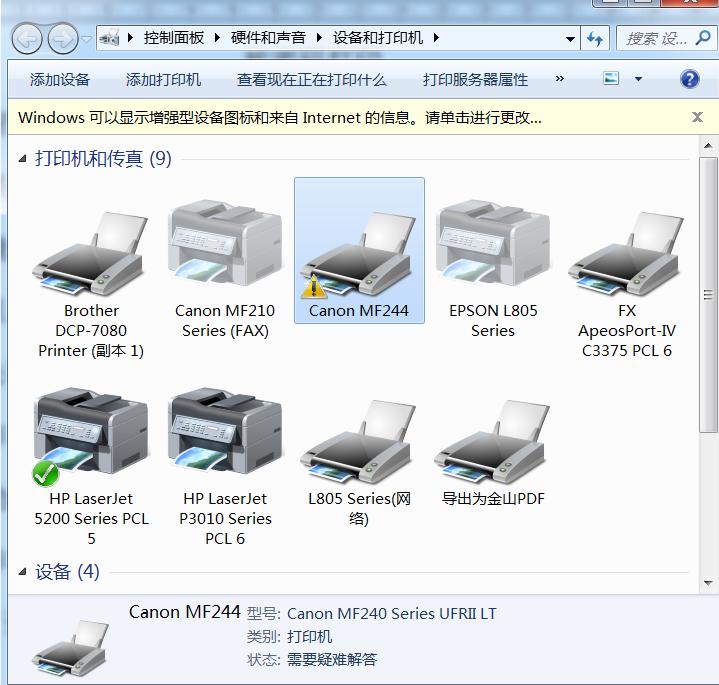Select the Canon MF210 Series (FAX) icon
The height and width of the screenshot is (685, 719).
[225, 243]
